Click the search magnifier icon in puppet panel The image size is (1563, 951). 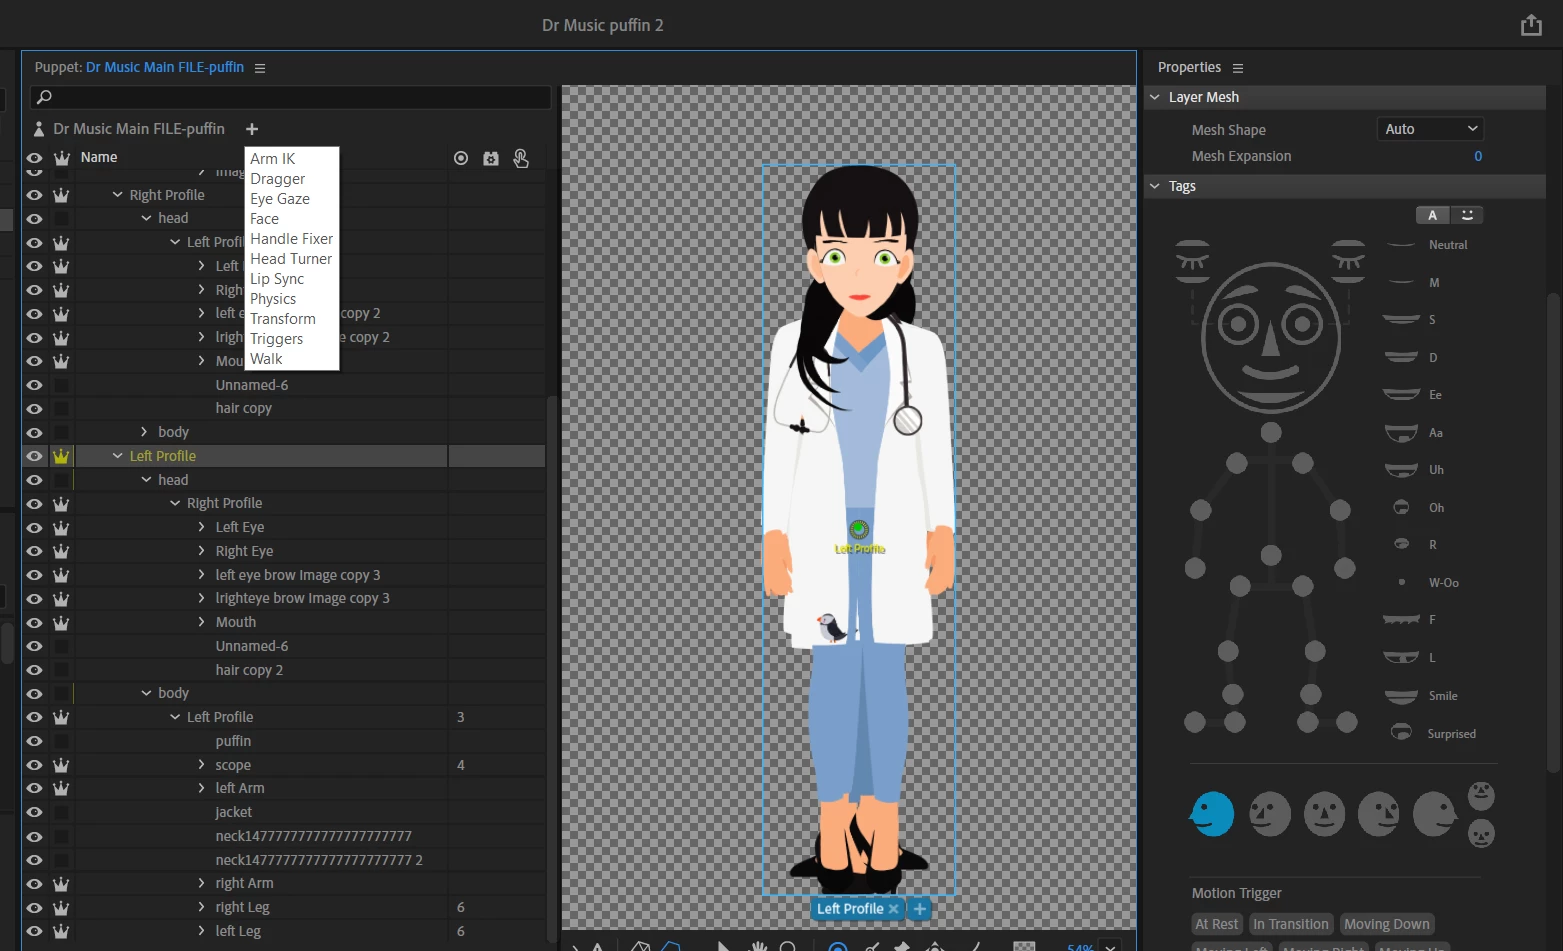click(x=44, y=97)
